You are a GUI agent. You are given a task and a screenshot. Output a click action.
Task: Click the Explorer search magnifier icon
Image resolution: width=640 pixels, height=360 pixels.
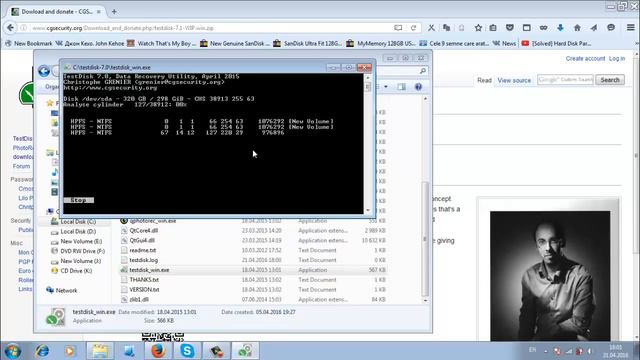[x=423, y=71]
